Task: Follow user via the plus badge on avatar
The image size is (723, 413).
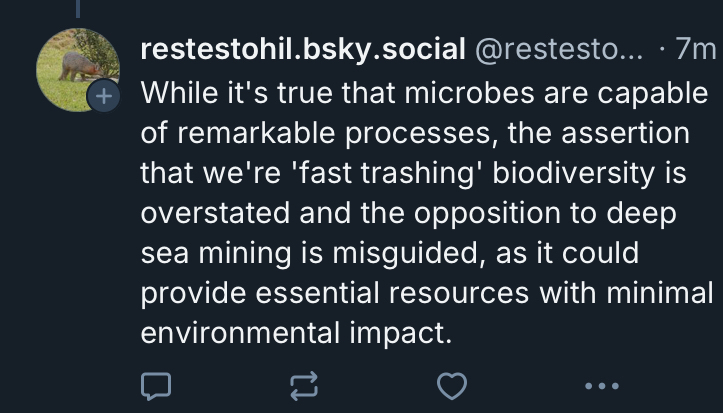Action: pyautogui.click(x=103, y=96)
